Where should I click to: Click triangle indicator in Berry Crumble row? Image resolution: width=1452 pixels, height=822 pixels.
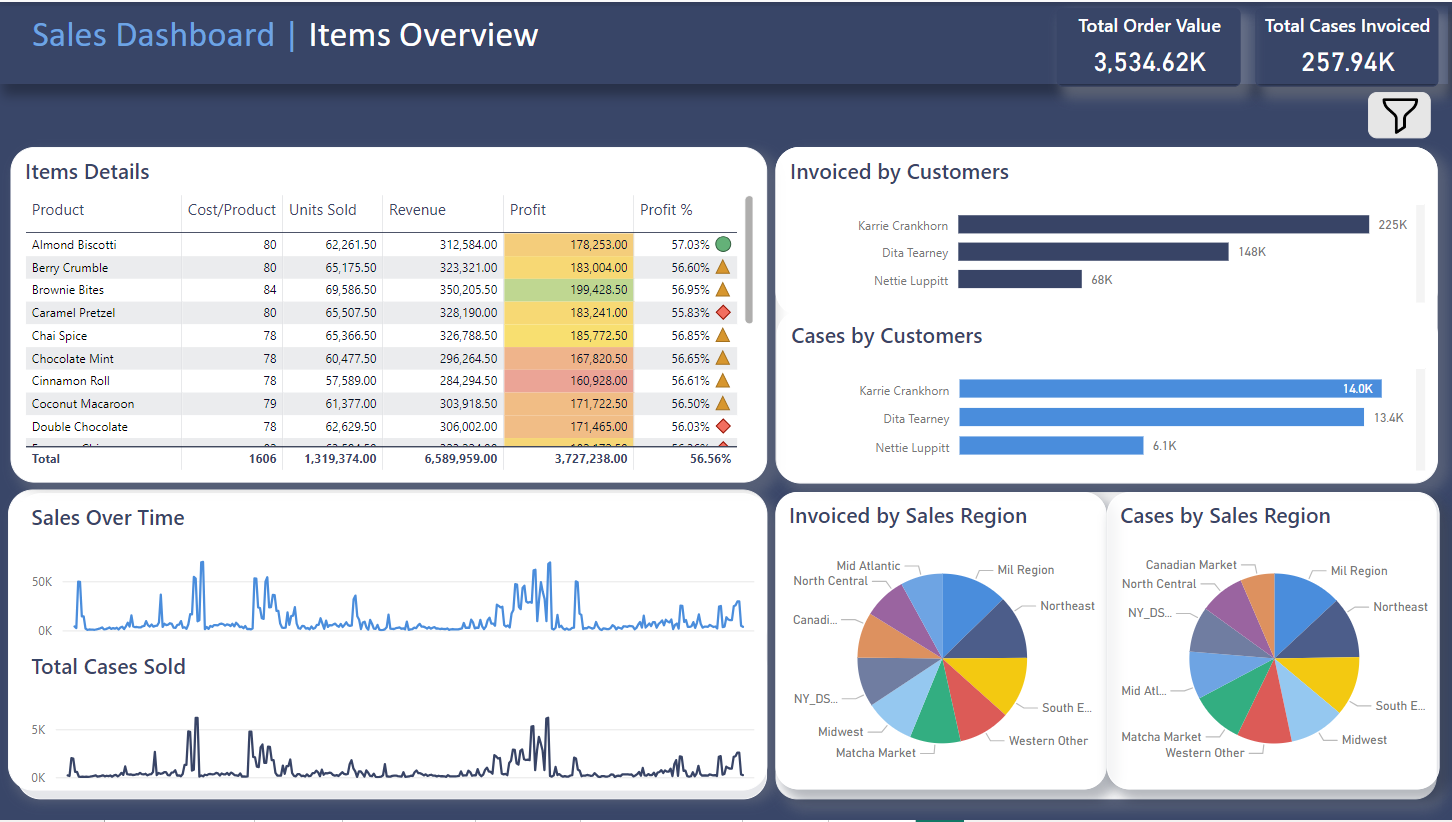(x=723, y=267)
